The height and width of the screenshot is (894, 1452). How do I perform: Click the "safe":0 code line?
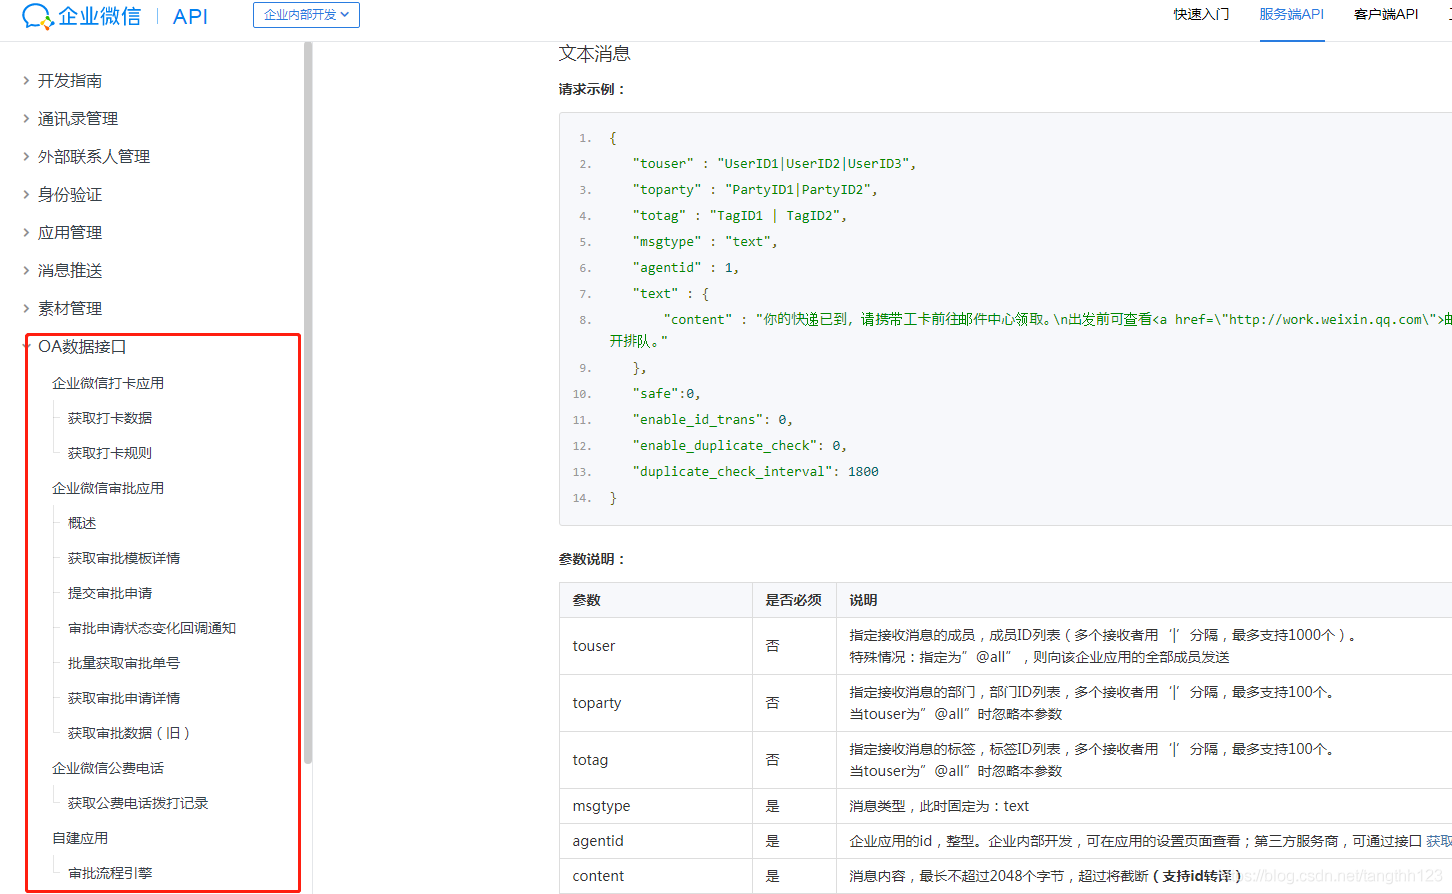click(x=667, y=394)
